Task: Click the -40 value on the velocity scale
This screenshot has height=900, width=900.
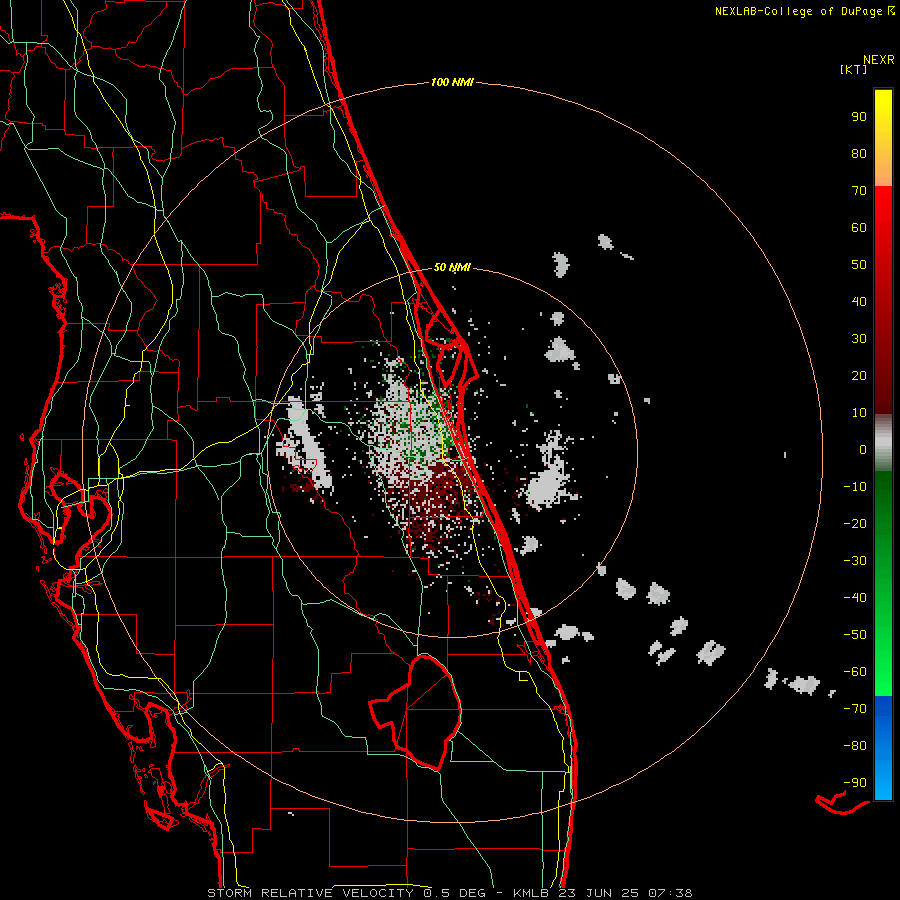Action: [855, 598]
